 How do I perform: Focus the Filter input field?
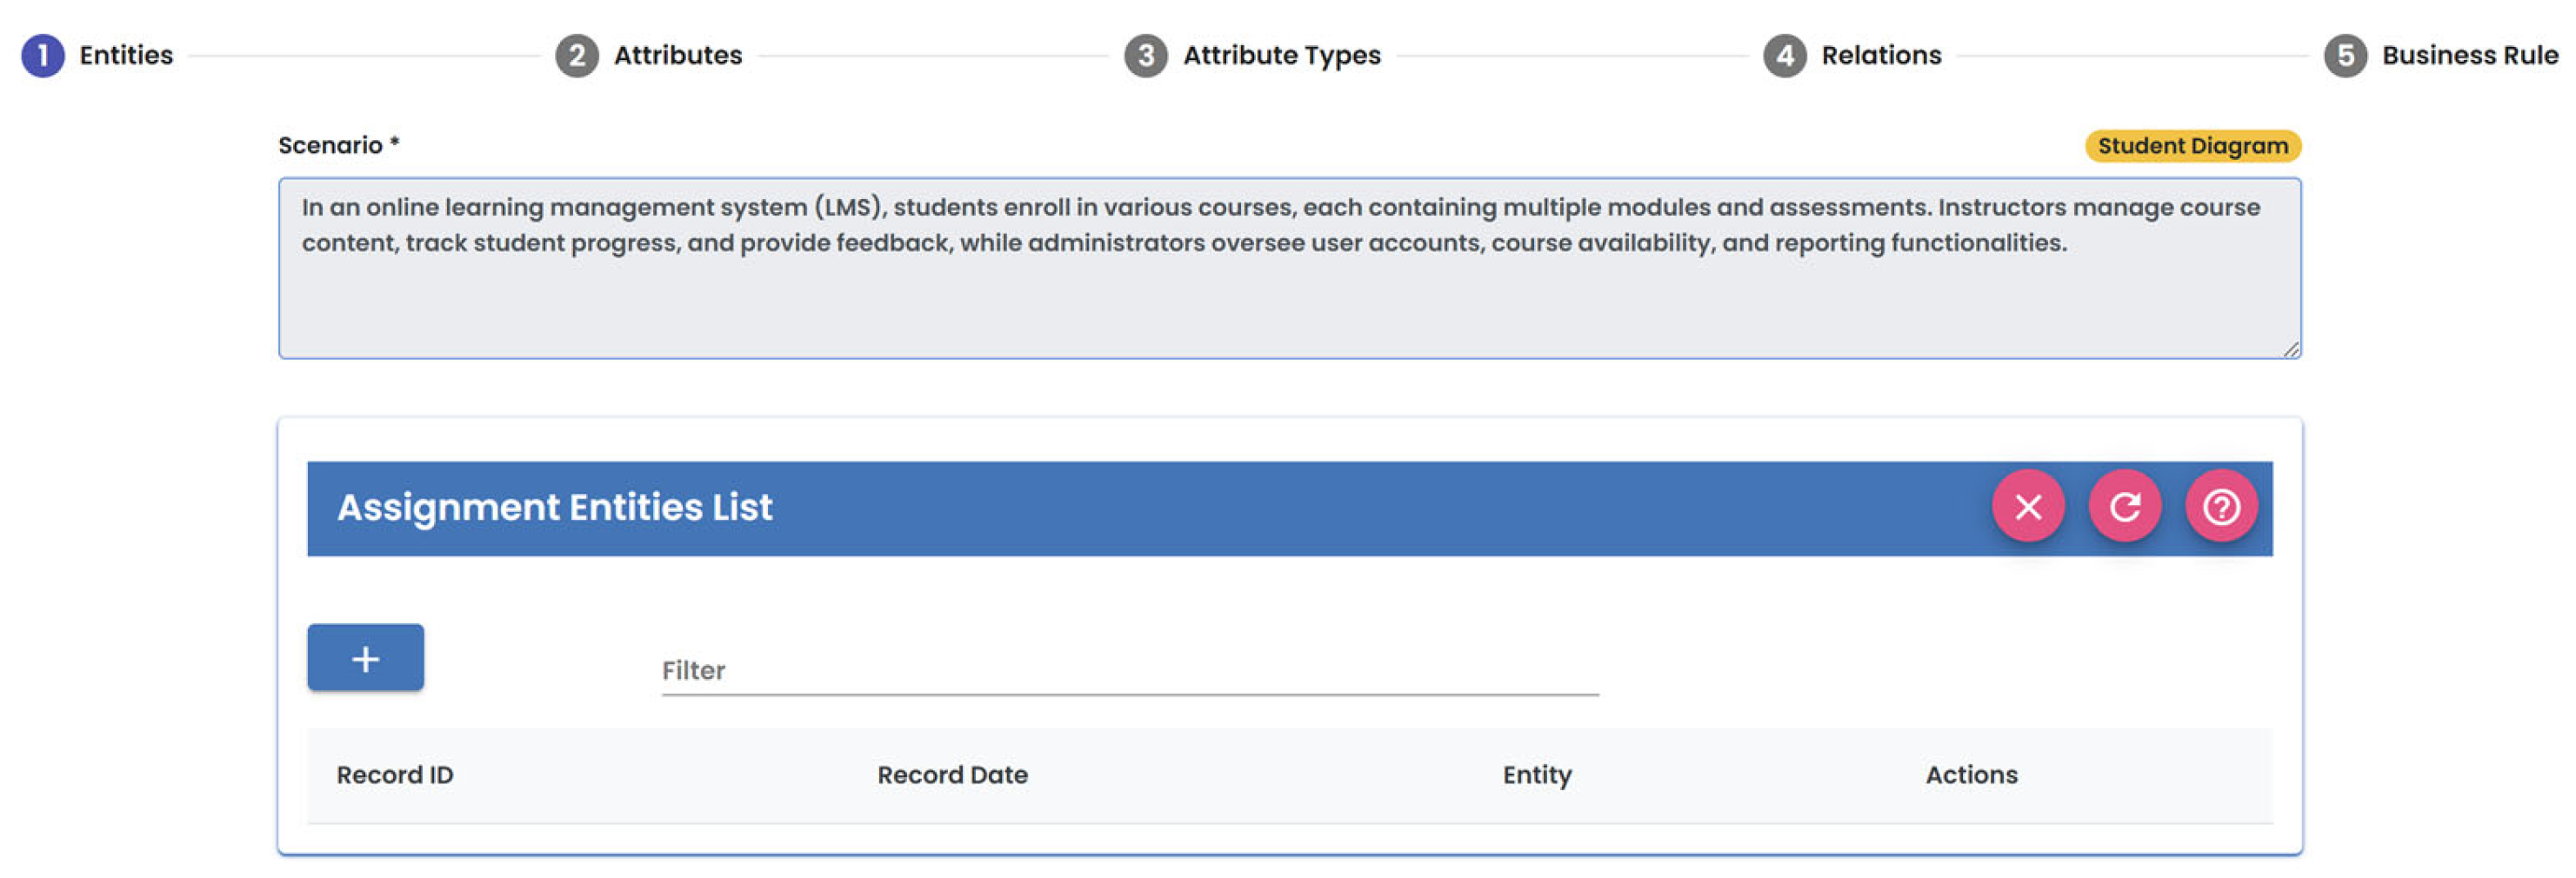[x=1129, y=670]
